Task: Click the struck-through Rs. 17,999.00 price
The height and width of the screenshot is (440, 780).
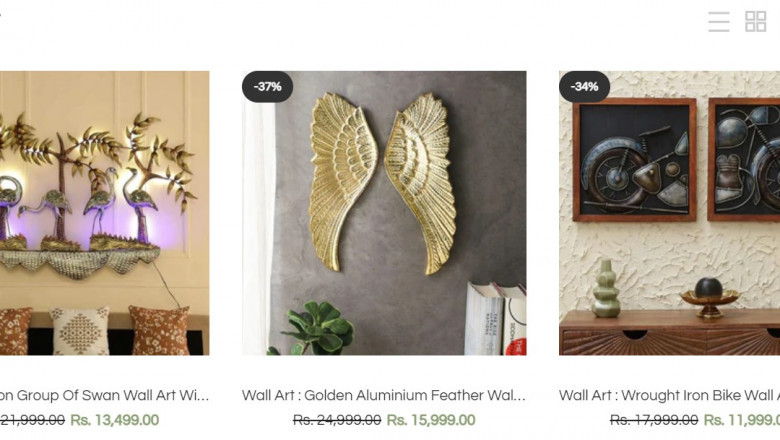Action: click(654, 420)
